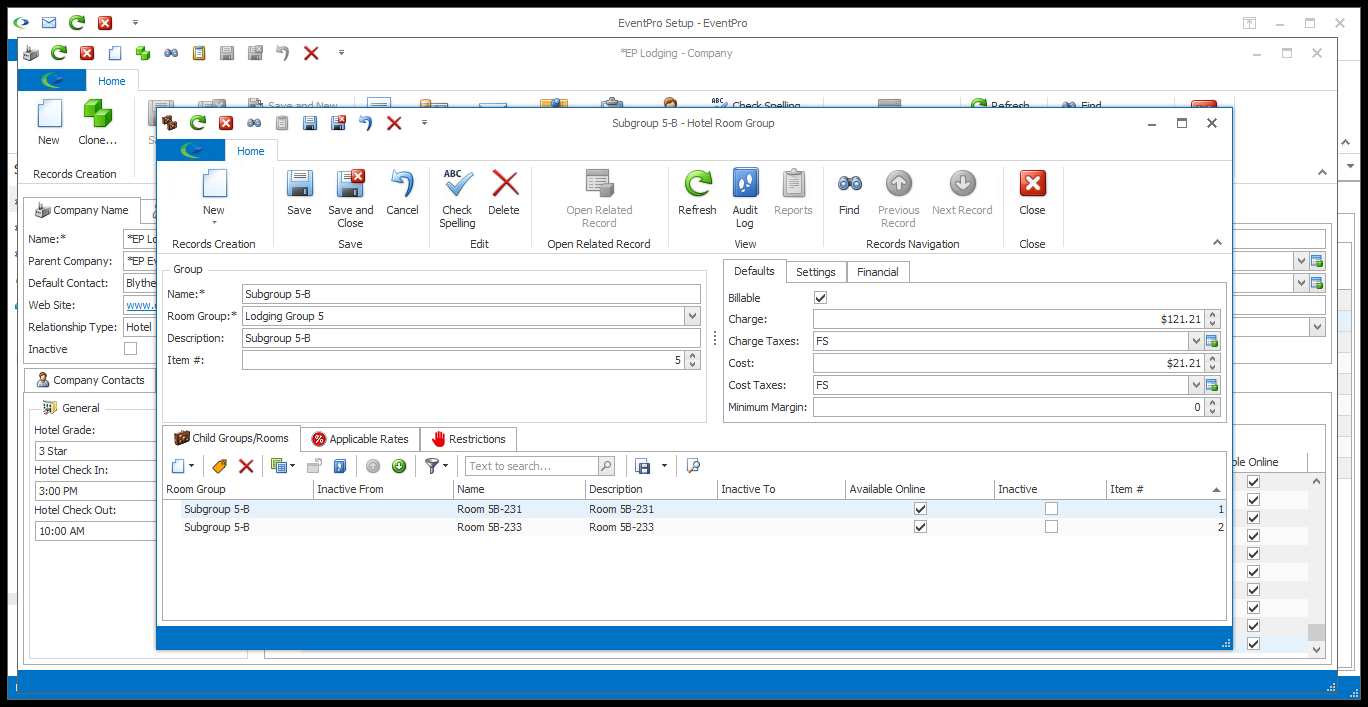Viewport: 1368px width, 707px height.
Task: Uncheck the Billable checkbox
Action: click(x=821, y=298)
